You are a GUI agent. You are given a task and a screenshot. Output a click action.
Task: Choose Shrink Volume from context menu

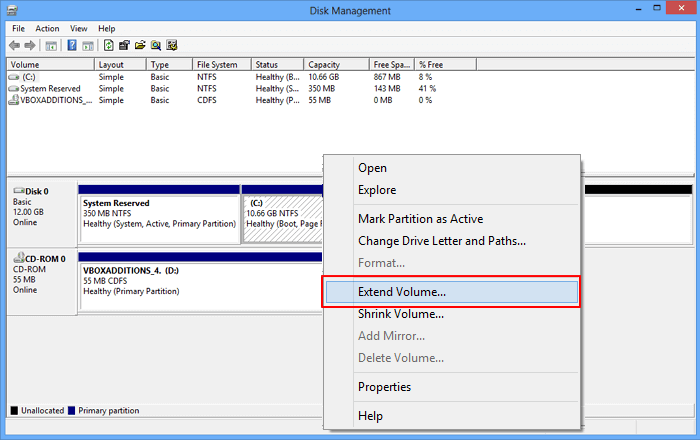tap(400, 314)
